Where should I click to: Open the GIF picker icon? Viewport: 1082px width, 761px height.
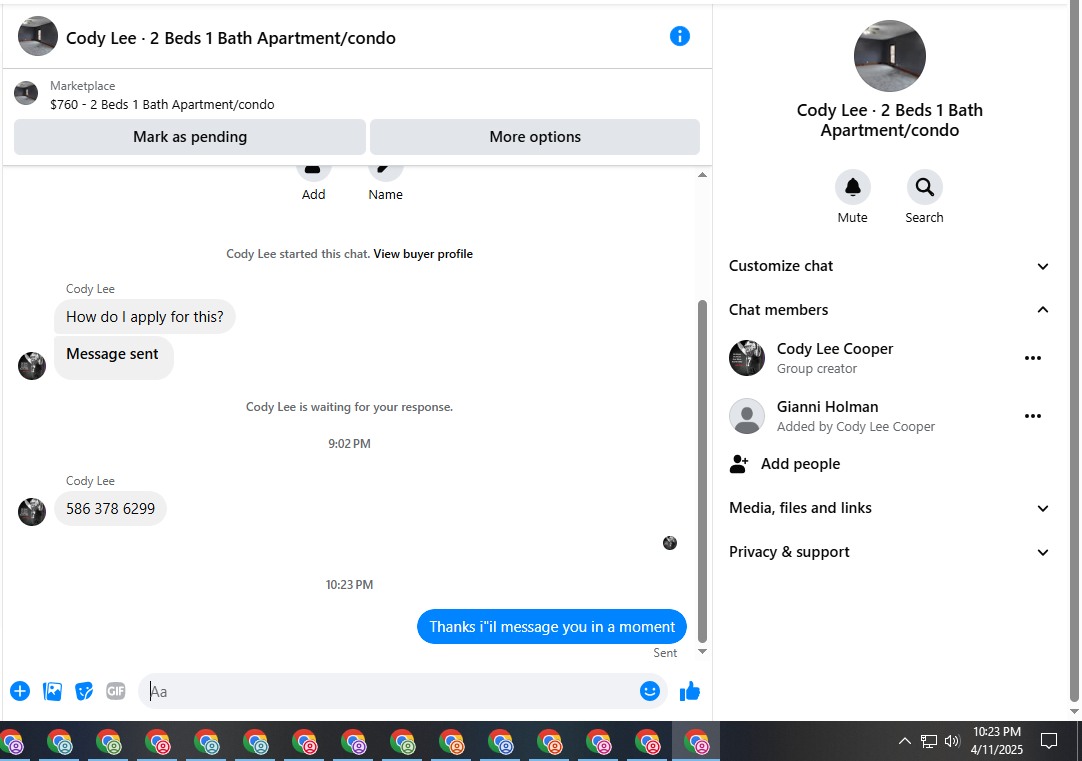point(116,691)
